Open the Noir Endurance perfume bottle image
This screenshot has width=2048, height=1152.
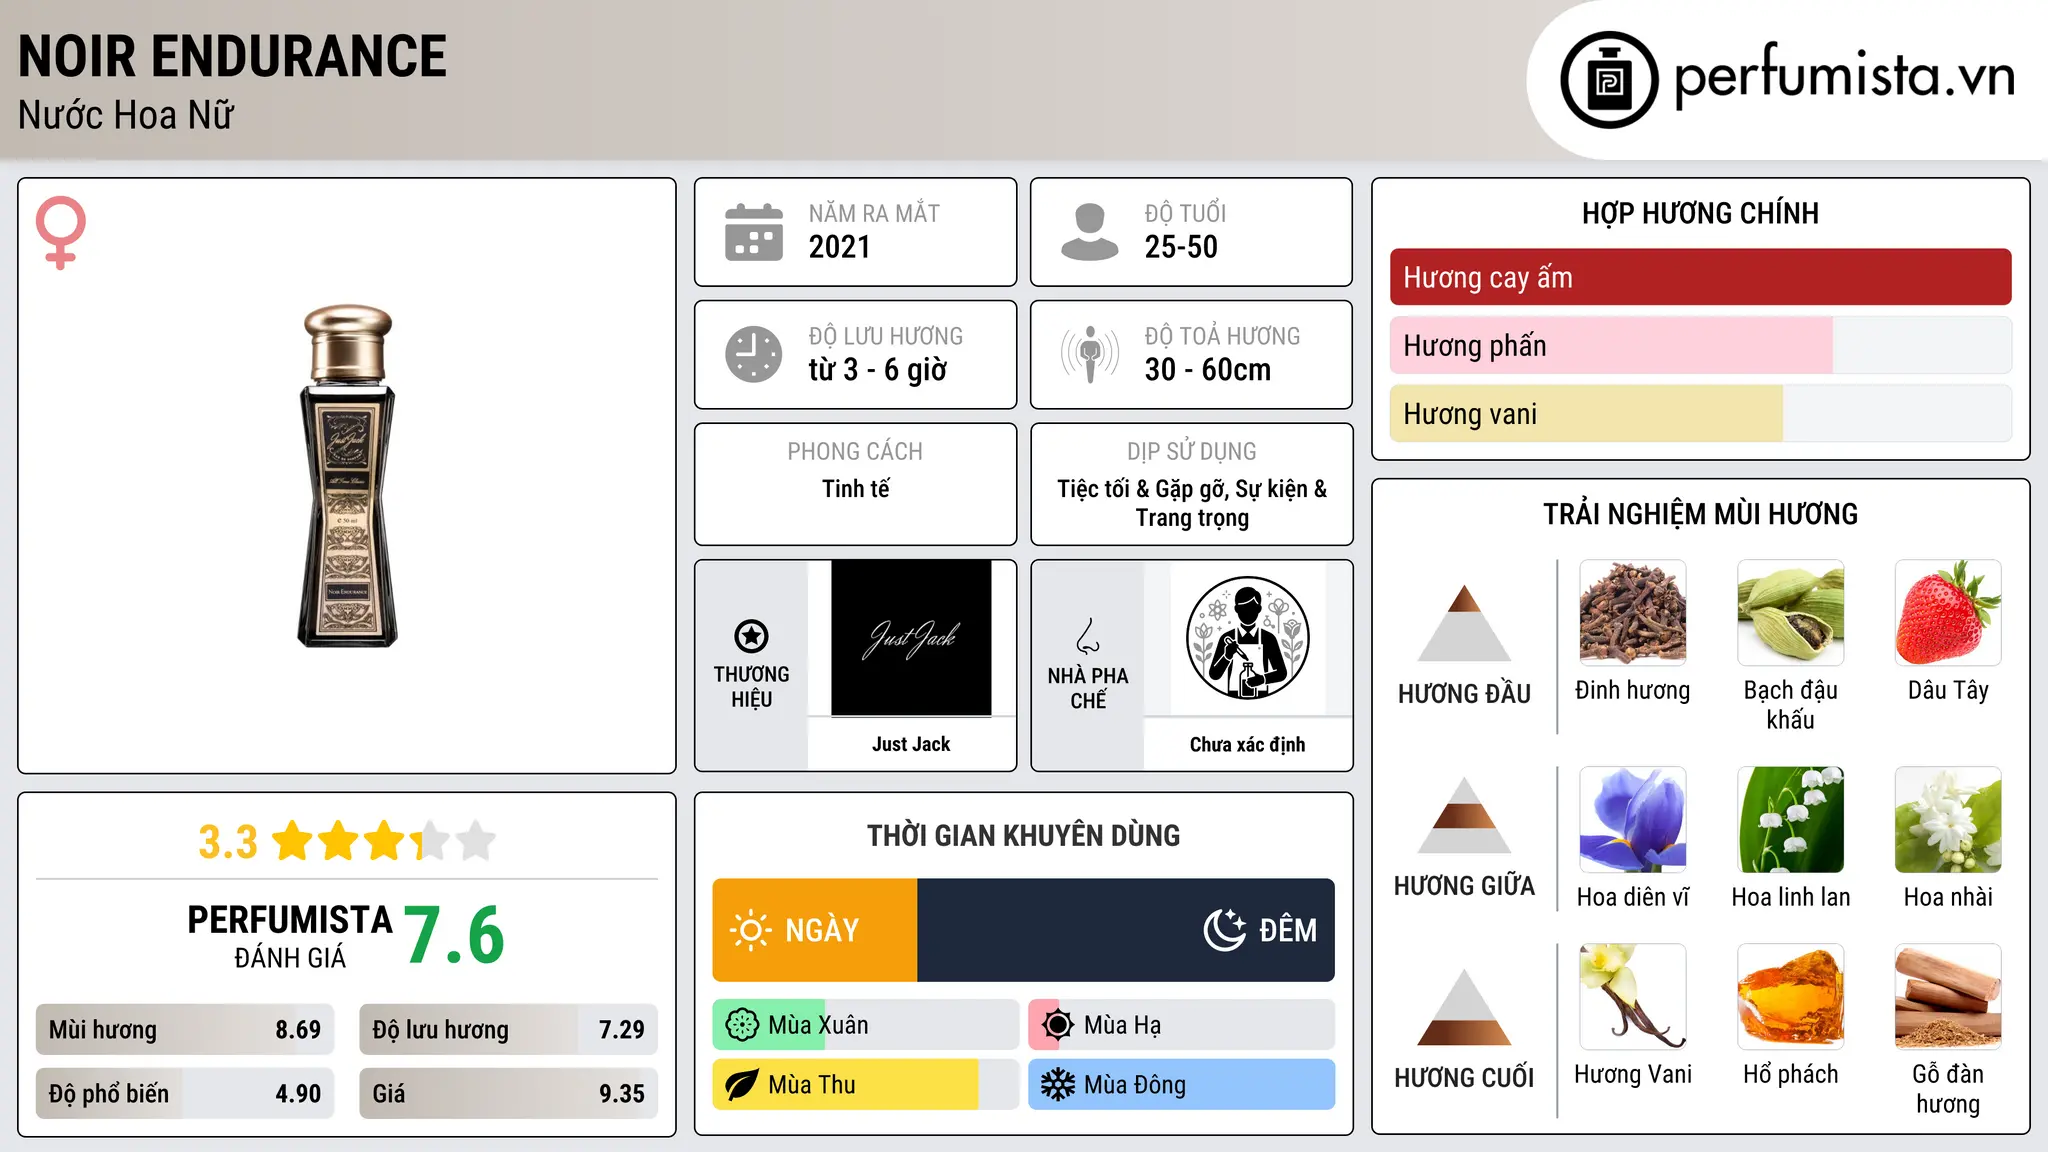347,476
